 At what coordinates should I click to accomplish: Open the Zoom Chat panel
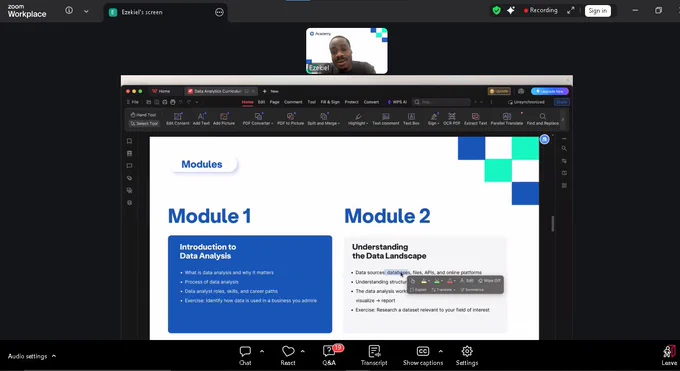point(245,355)
